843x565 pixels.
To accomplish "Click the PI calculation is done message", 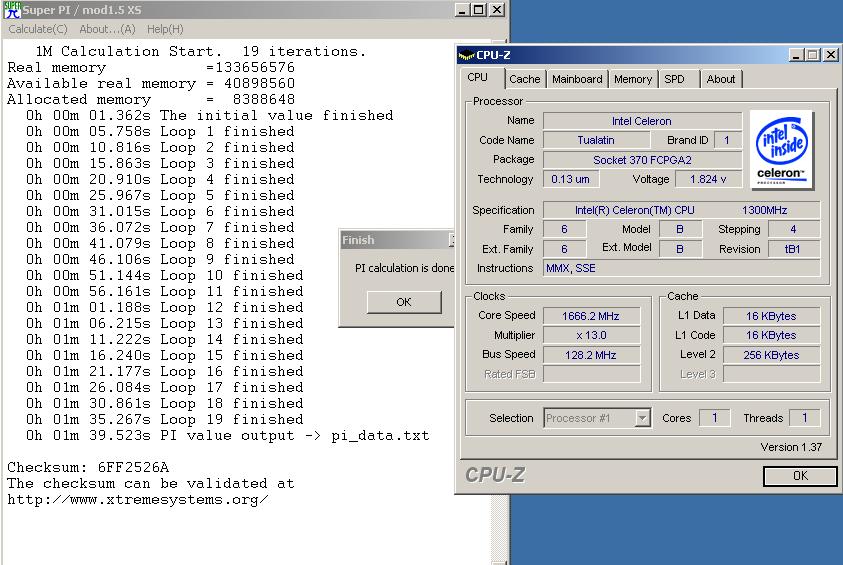I will point(404,268).
